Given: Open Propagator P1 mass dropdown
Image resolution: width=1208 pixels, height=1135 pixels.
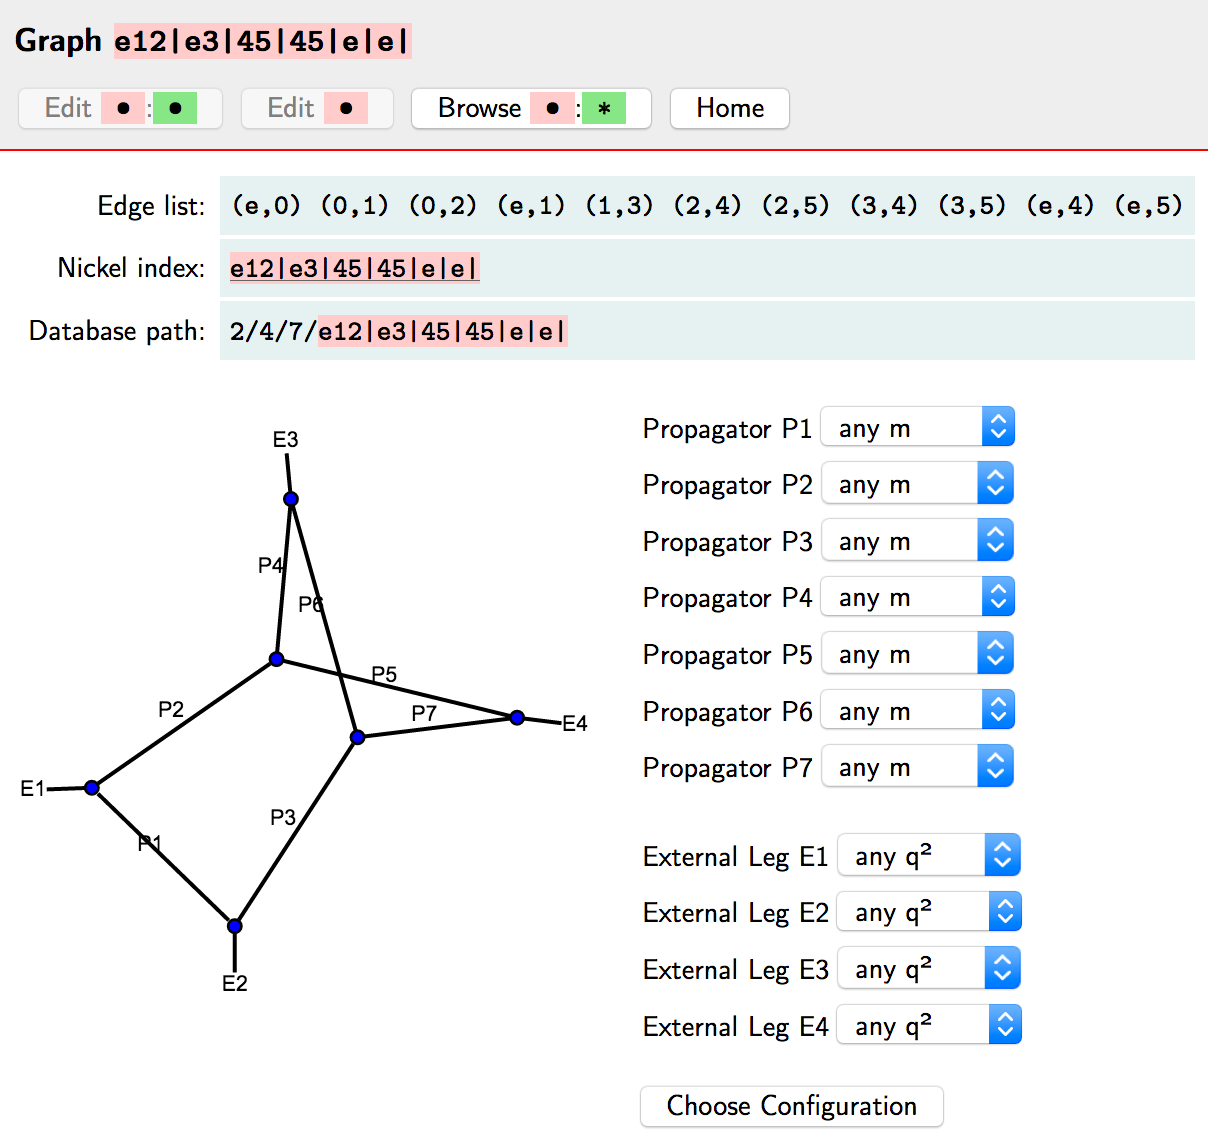Looking at the screenshot, I should (x=917, y=428).
